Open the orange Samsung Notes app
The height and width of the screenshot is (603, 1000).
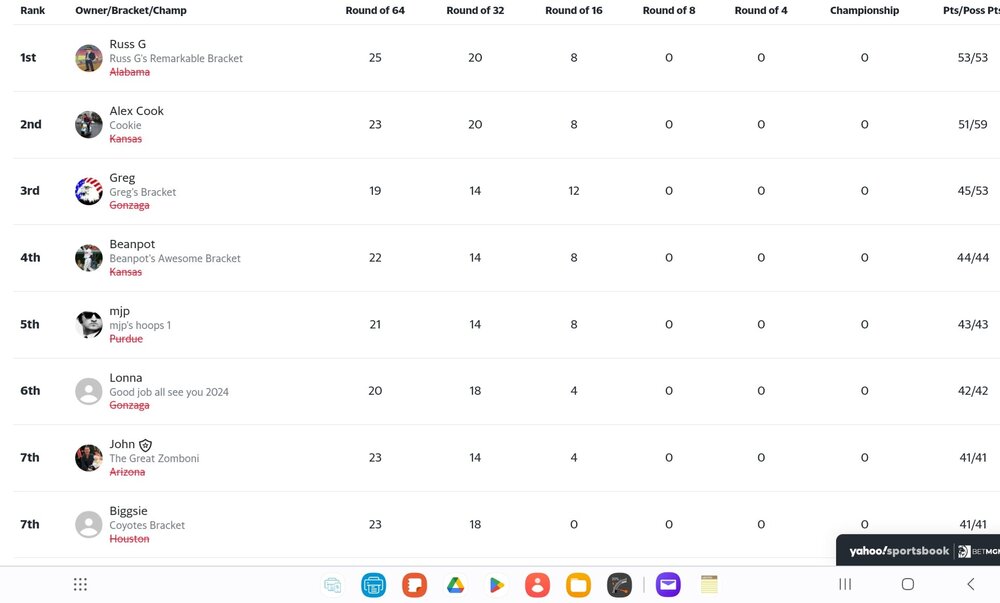[x=415, y=585]
